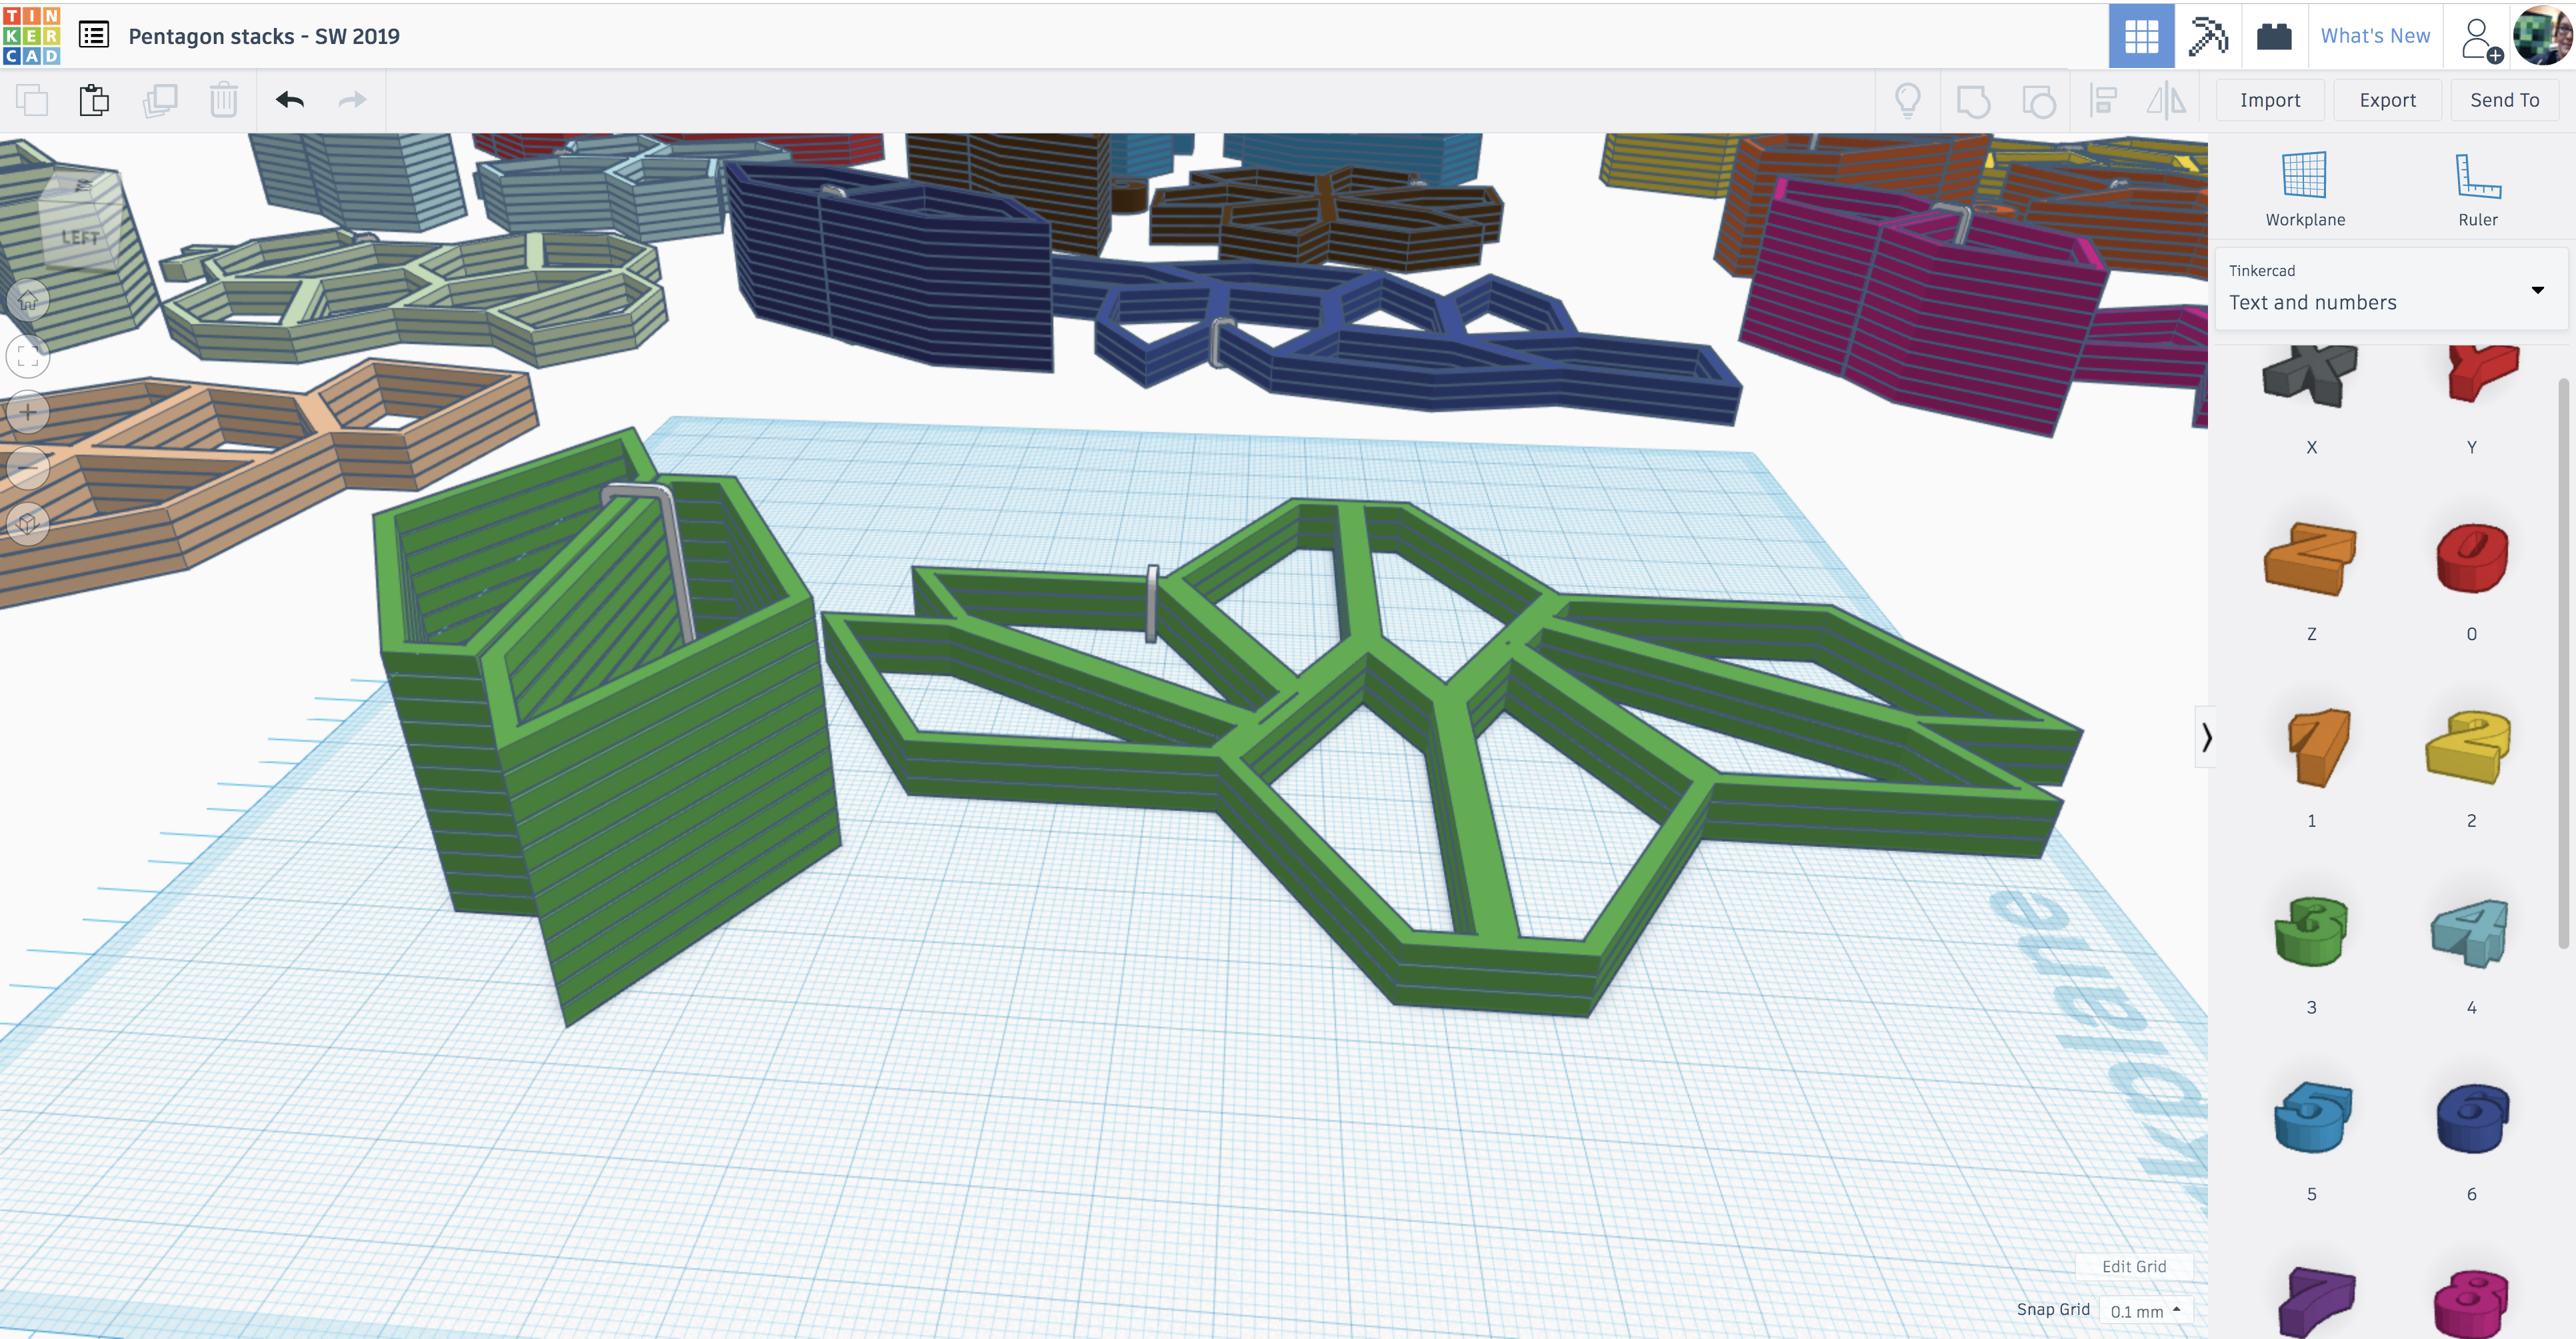Open the Snap Grid 0.1 mm dropdown
This screenshot has width=2576, height=1339.
(x=2145, y=1310)
